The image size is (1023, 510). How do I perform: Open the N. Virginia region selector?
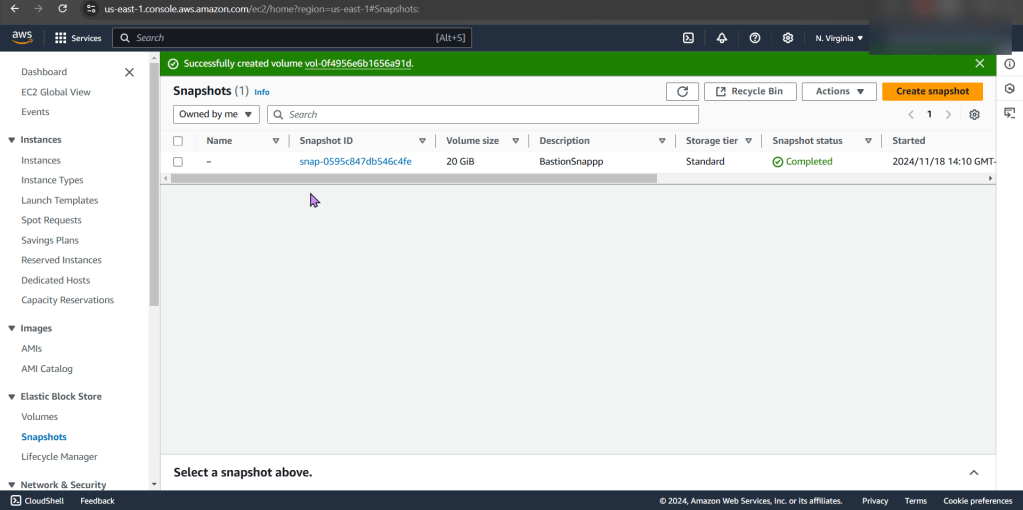pyautogui.click(x=838, y=38)
